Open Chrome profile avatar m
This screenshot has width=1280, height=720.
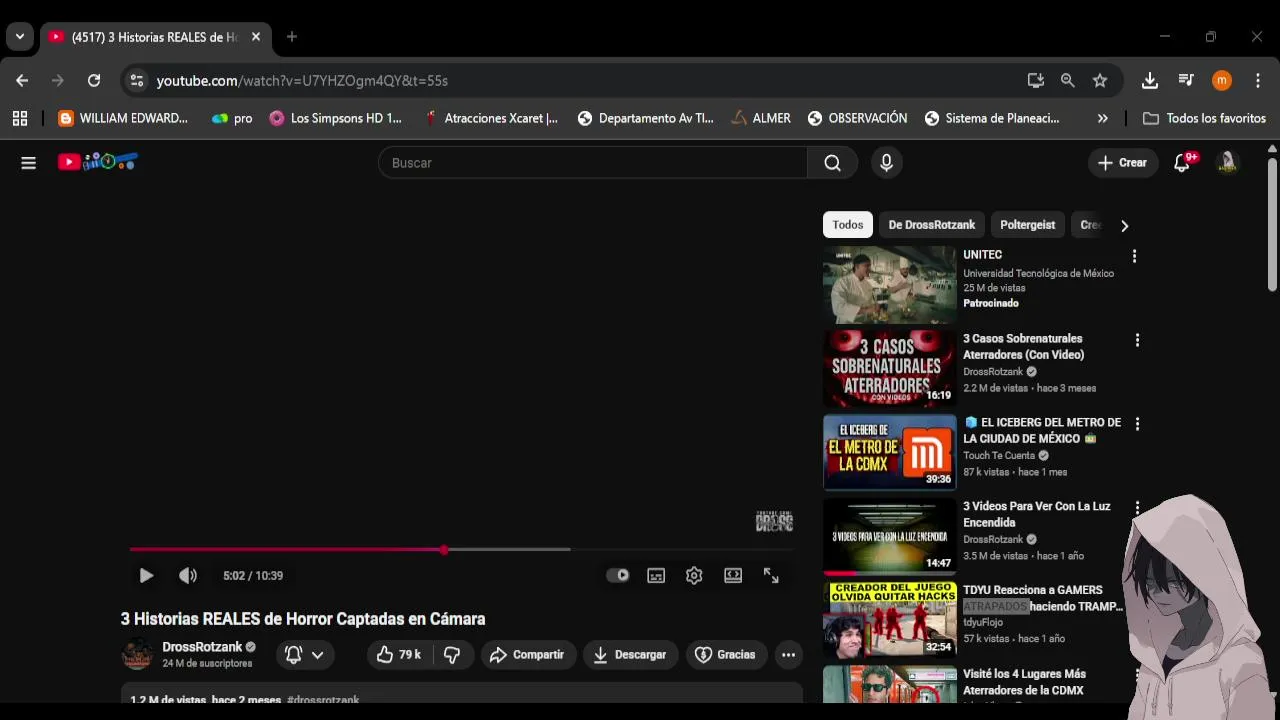[x=1221, y=81]
